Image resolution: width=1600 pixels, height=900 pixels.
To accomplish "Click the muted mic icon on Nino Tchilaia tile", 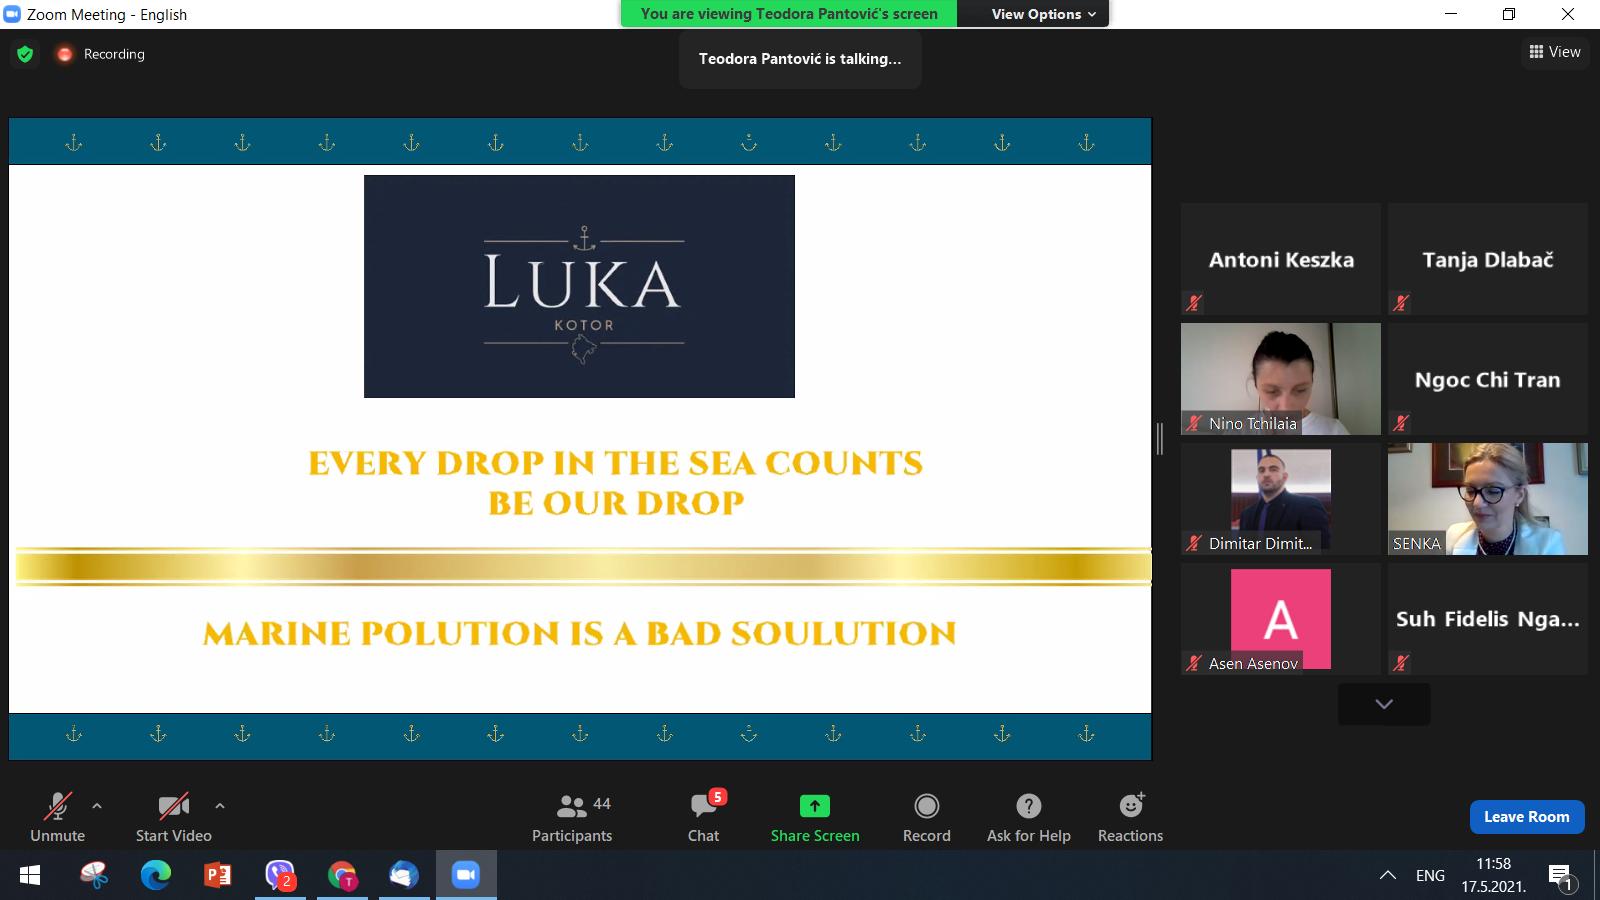I will pos(1194,423).
